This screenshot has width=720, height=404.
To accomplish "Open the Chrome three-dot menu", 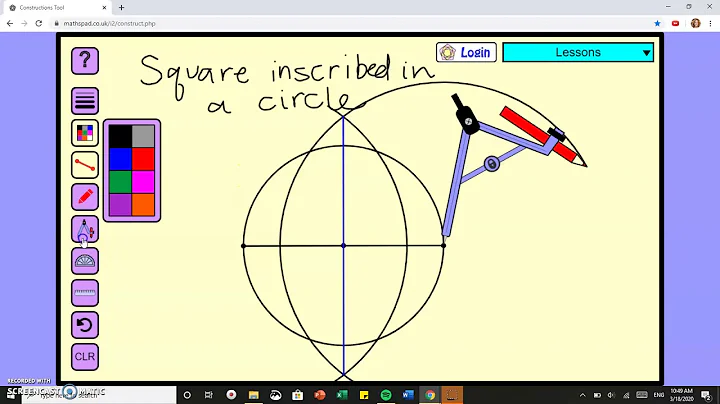I will (710, 23).
